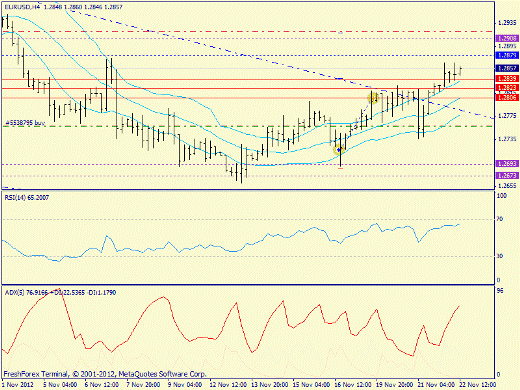Click the 1.2935 axis value

click(507, 23)
